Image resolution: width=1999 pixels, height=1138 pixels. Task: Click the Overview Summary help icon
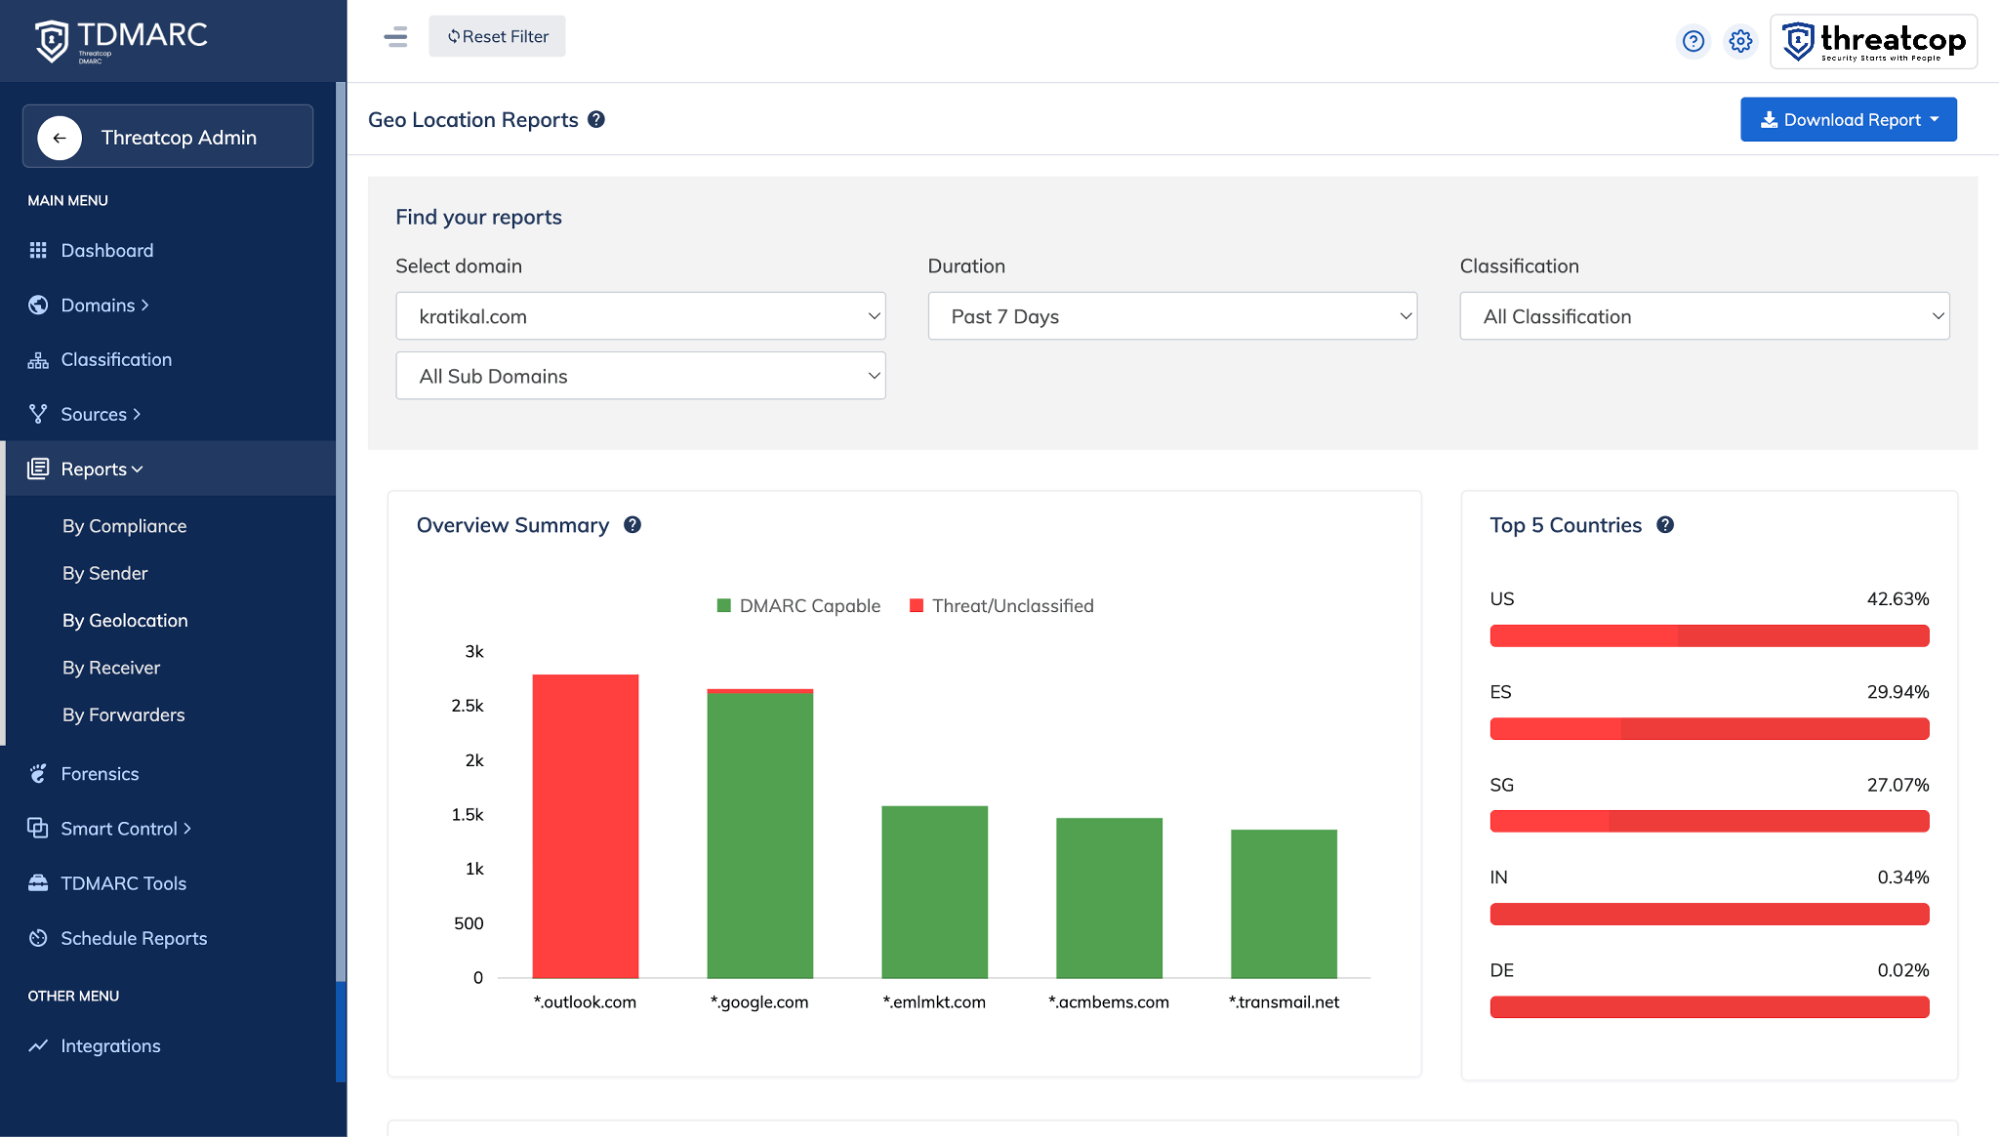pyautogui.click(x=632, y=525)
